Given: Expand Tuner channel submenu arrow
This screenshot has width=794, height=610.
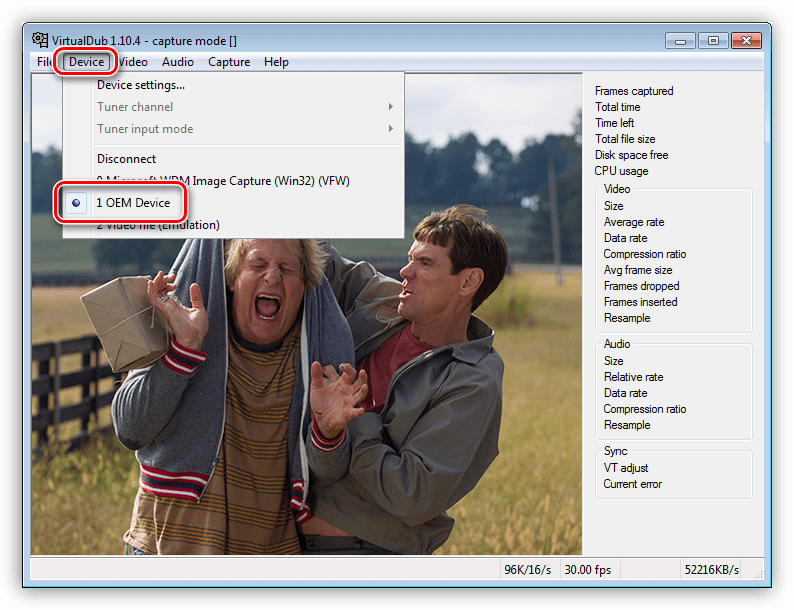Looking at the screenshot, I should [390, 107].
